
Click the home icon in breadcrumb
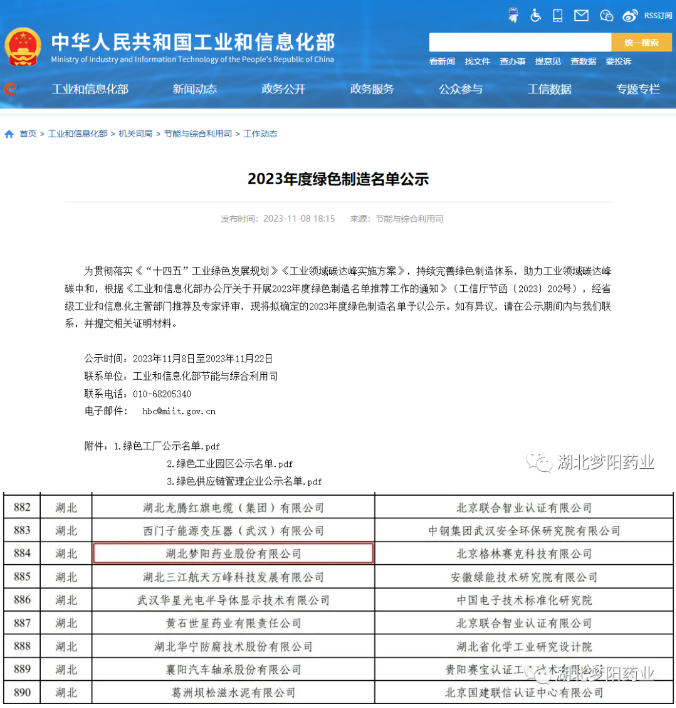point(9,133)
